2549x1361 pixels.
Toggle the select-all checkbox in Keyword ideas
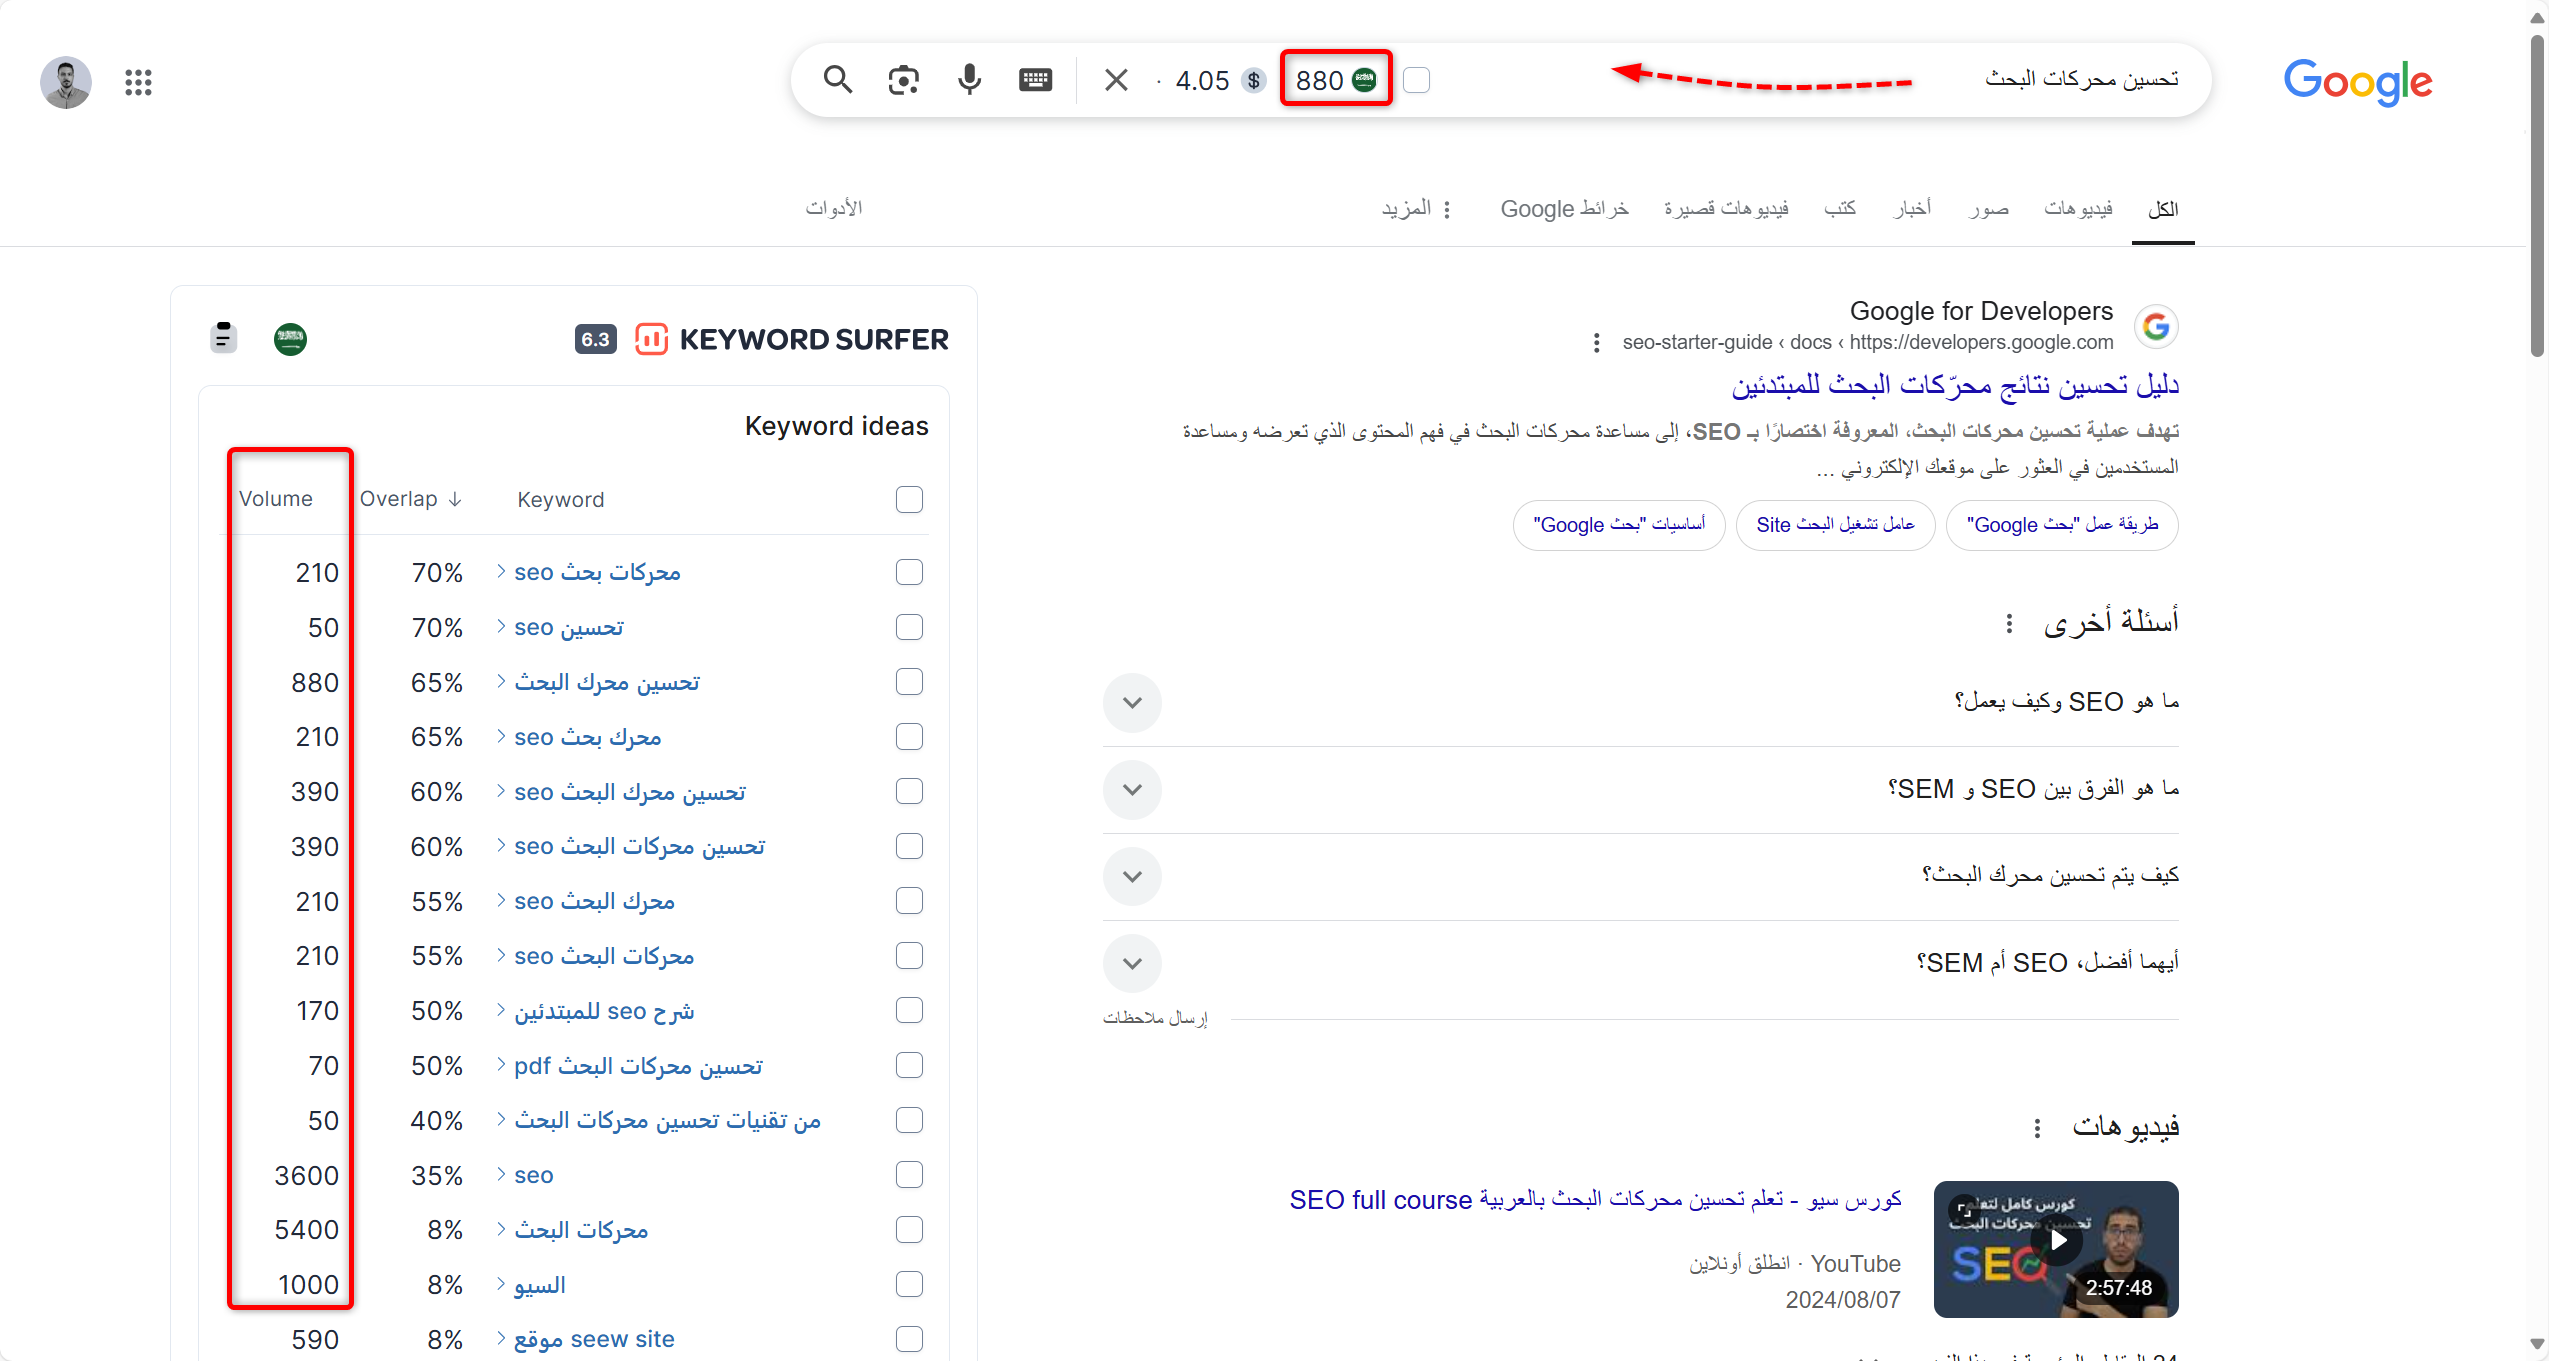pos(907,499)
